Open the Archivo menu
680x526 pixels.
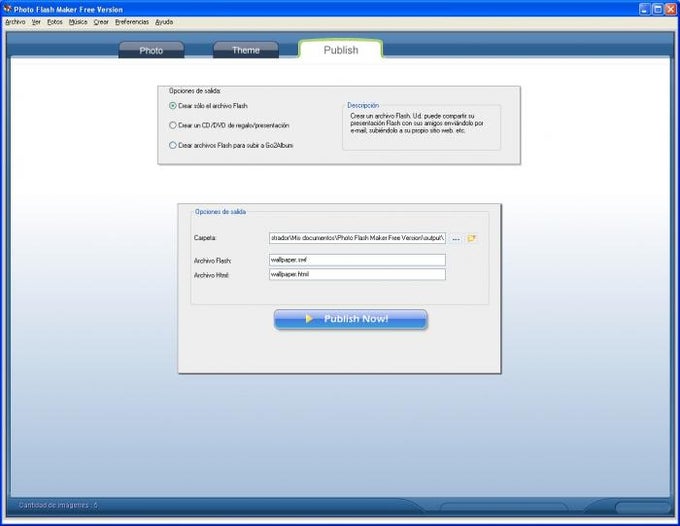[x=15, y=22]
